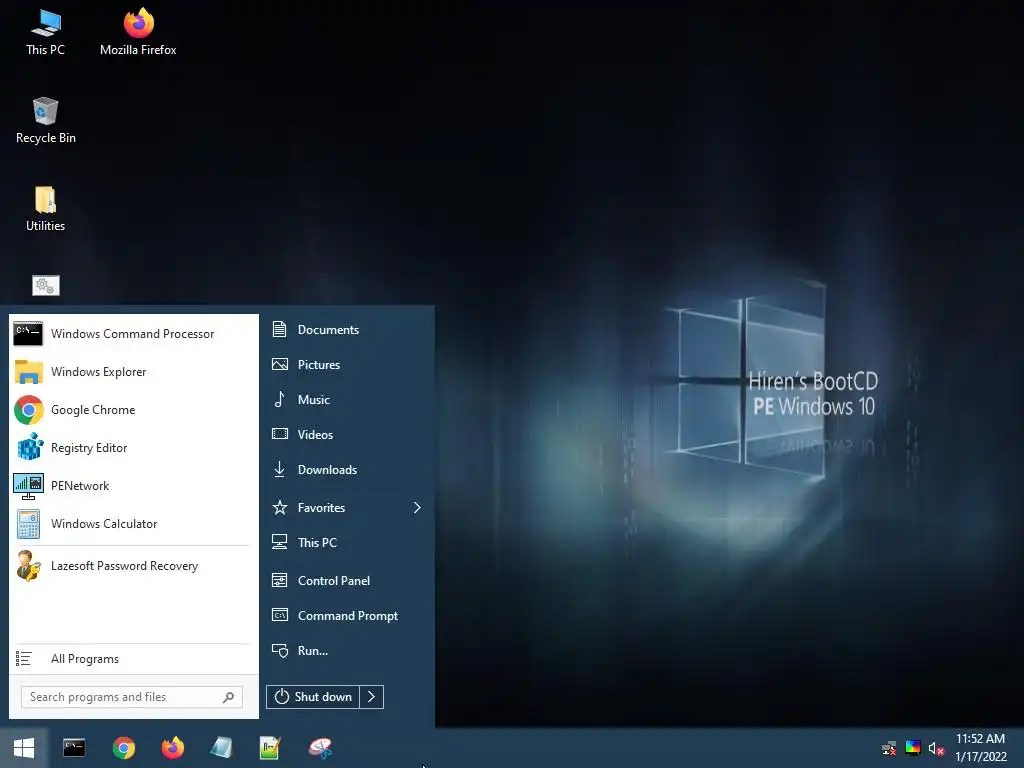Launch Windows Calculator from Start menu
The width and height of the screenshot is (1024, 768).
pos(133,523)
